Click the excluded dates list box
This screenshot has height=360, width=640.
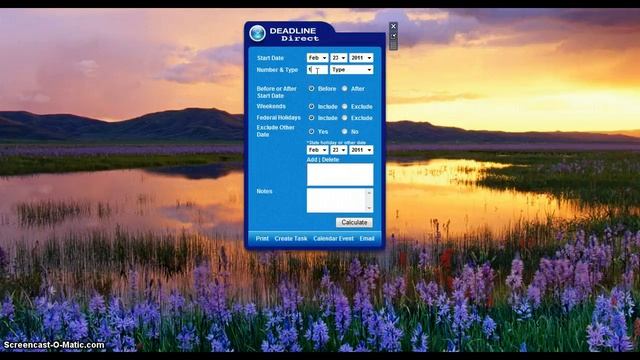click(340, 175)
